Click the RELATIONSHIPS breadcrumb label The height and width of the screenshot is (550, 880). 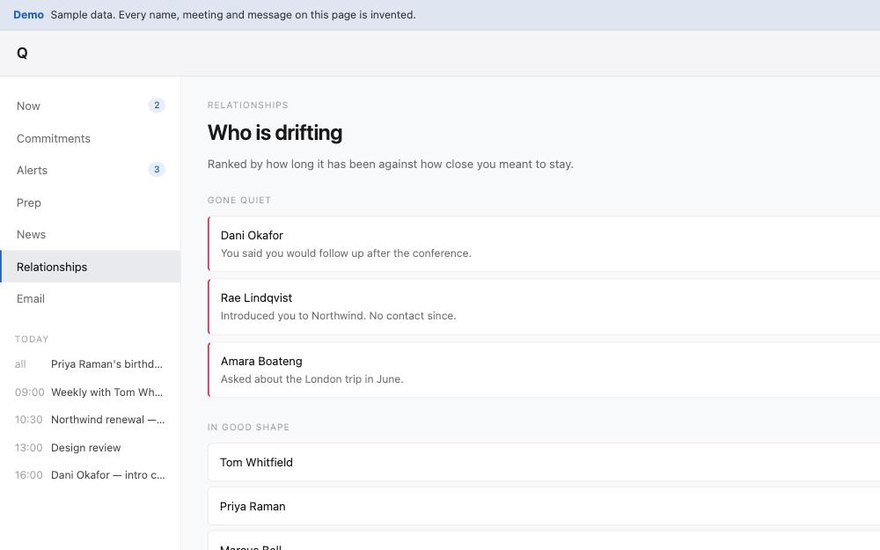248,105
